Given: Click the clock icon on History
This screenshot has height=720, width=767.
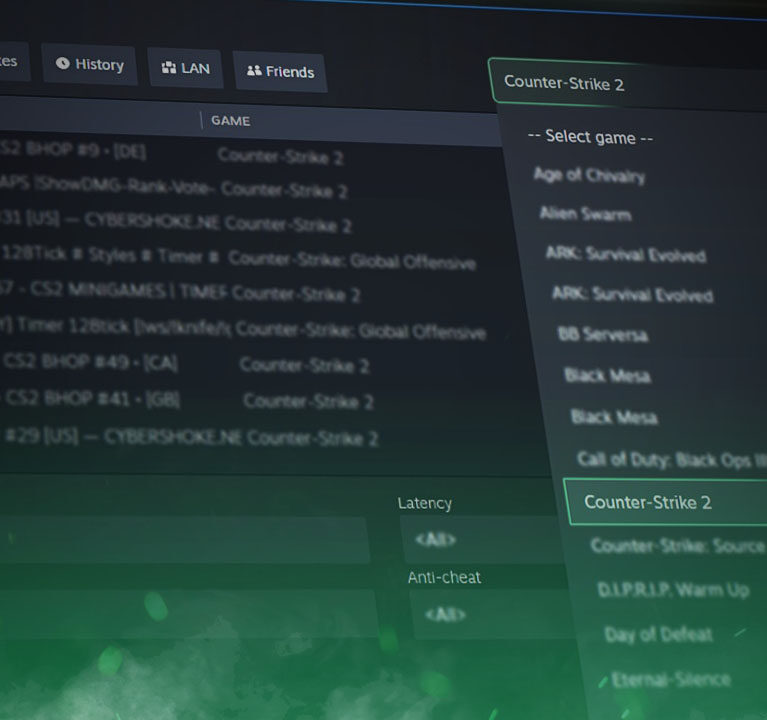Looking at the screenshot, I should click(63, 63).
